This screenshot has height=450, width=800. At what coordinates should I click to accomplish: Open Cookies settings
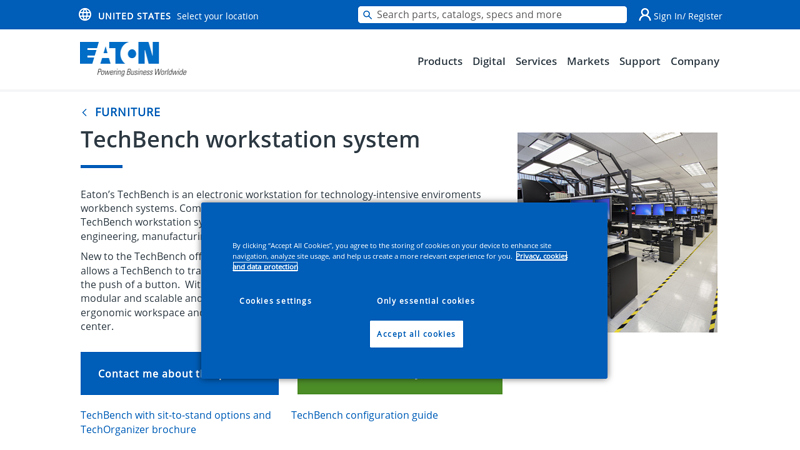275,301
